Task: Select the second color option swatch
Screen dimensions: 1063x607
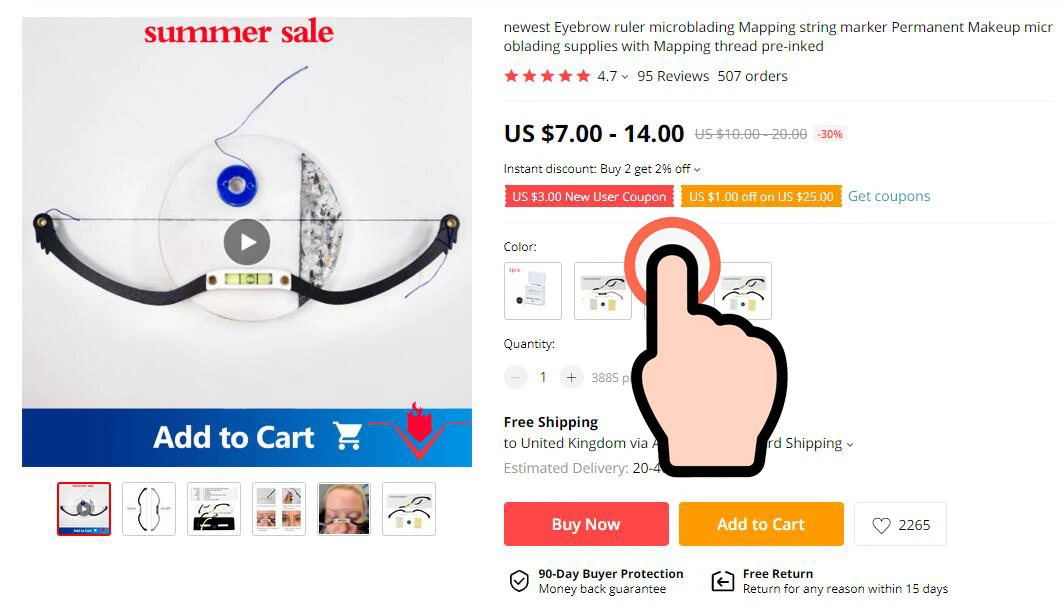Action: click(x=602, y=291)
